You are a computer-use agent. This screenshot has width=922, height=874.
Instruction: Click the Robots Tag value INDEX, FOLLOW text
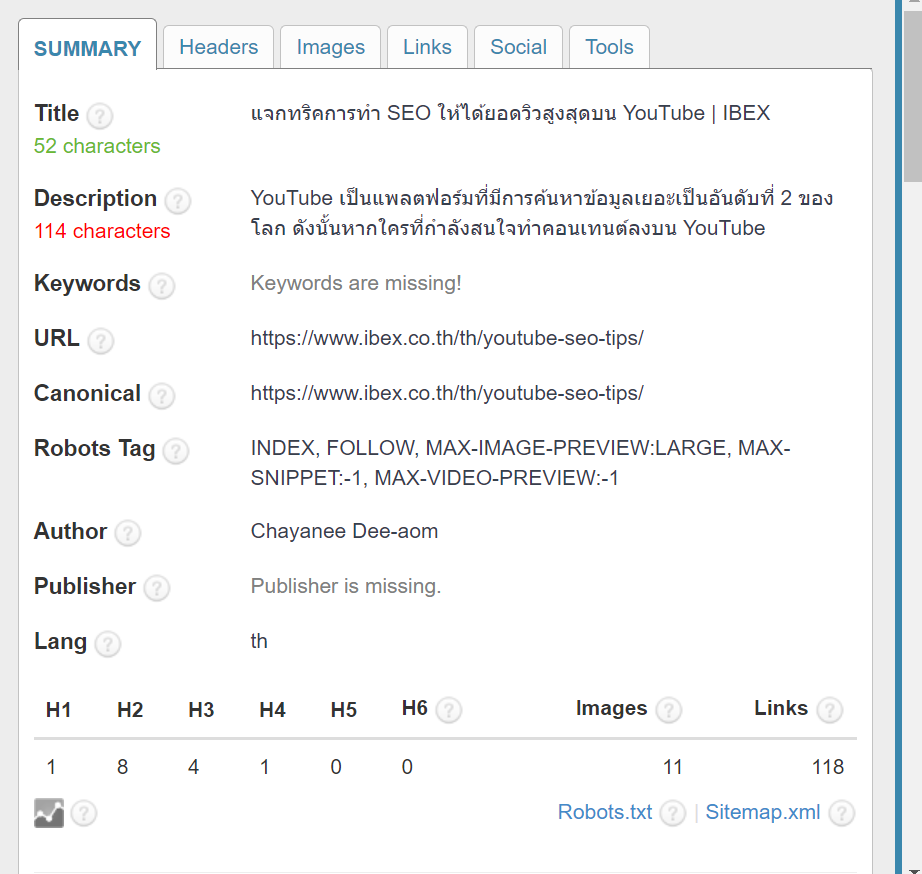(520, 463)
